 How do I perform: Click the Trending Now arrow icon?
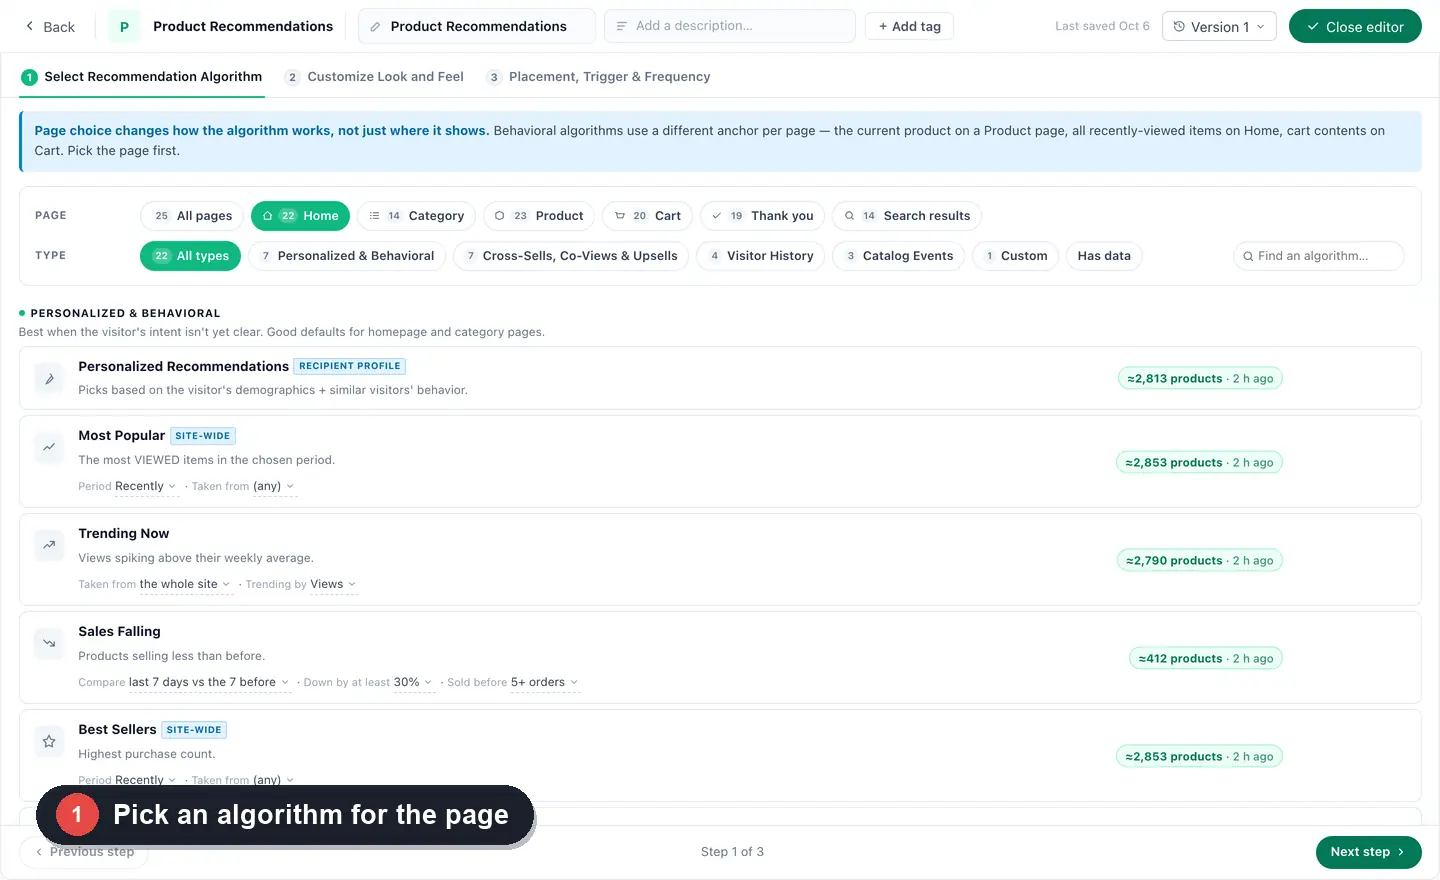[x=49, y=545]
